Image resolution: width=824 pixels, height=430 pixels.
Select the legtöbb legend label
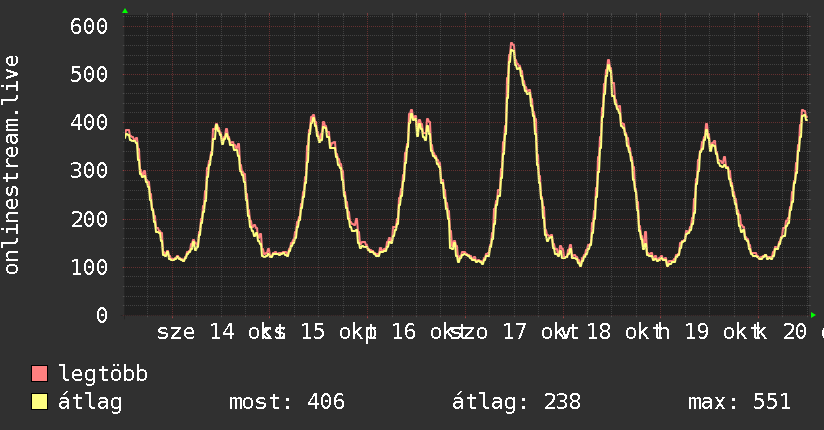tap(103, 373)
